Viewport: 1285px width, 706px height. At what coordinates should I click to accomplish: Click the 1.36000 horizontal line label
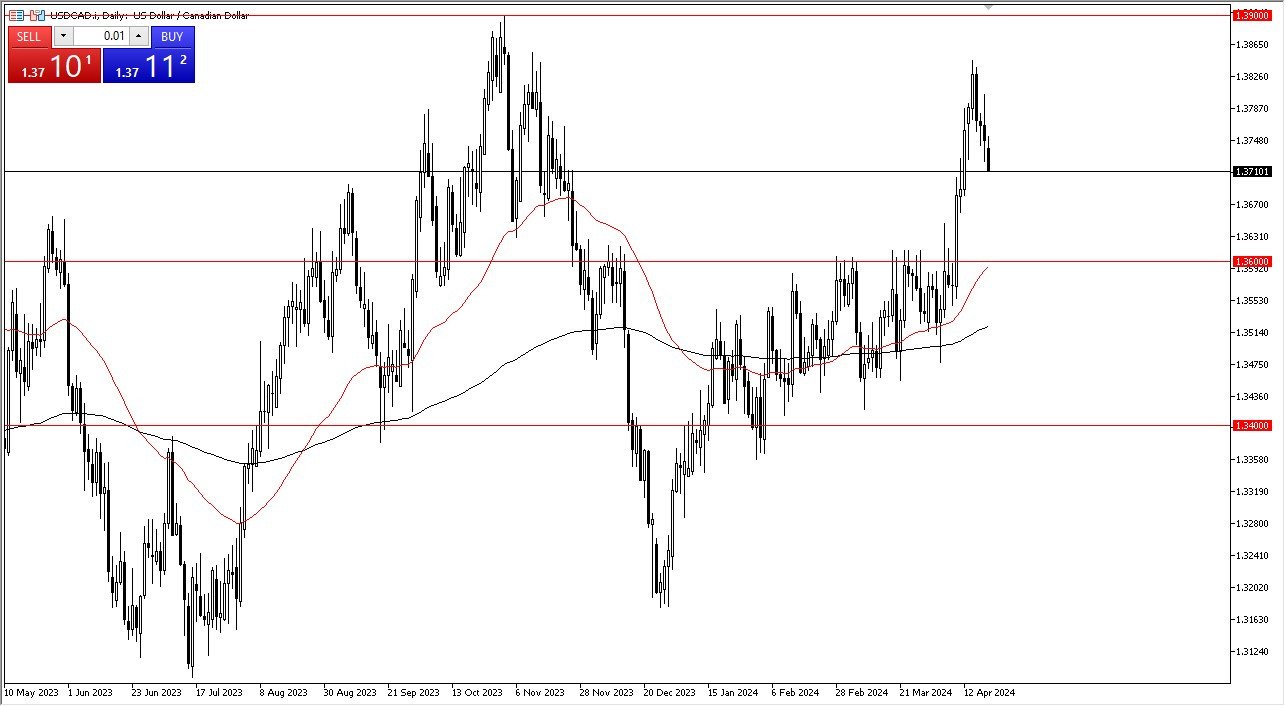coord(1253,260)
